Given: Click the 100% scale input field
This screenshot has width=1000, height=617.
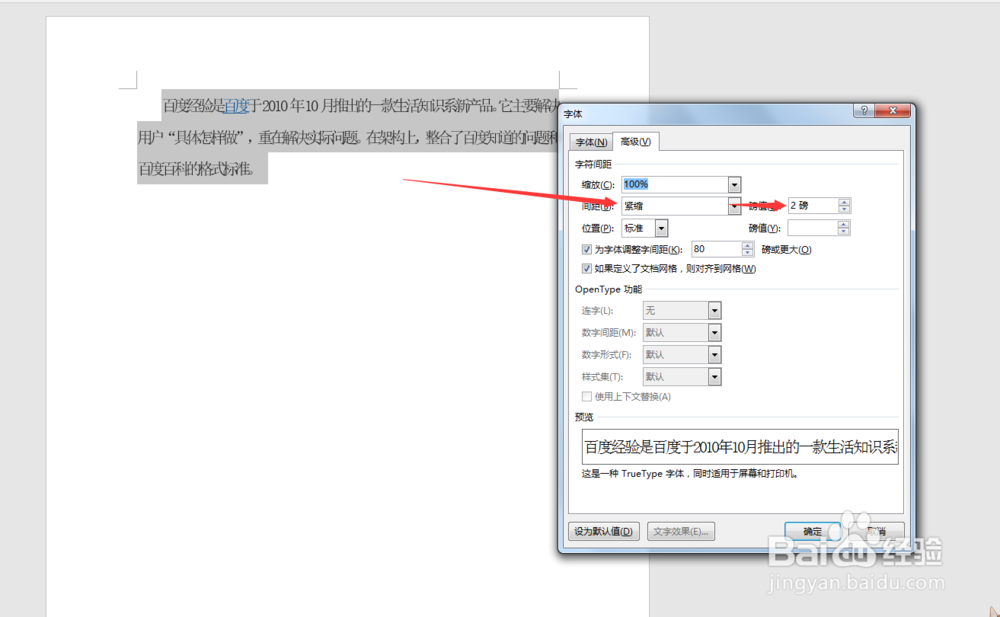Looking at the screenshot, I should tap(675, 184).
